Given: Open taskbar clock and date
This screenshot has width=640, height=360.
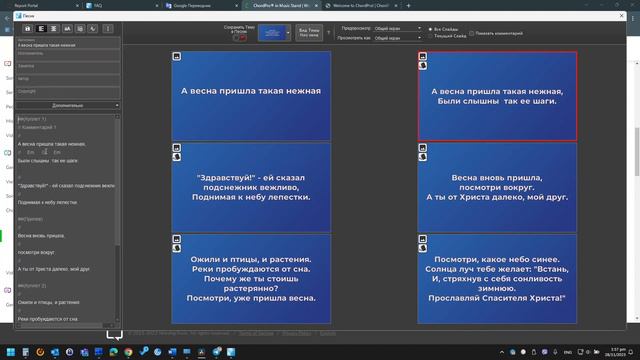Looking at the screenshot, I should [616, 352].
